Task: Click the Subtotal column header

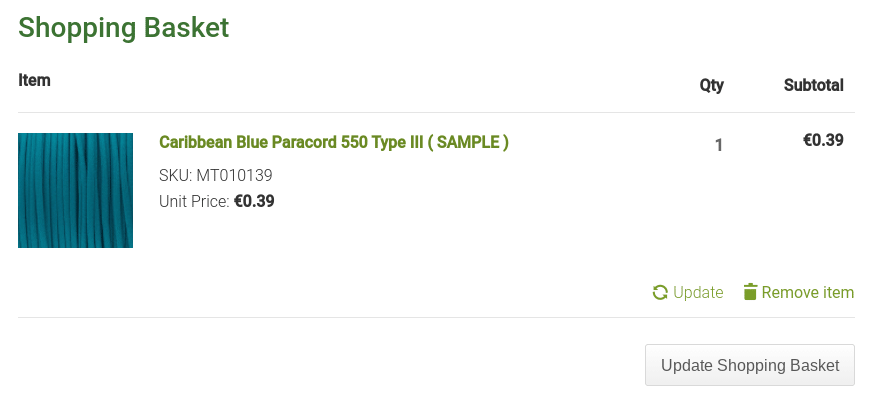Action: pyautogui.click(x=813, y=85)
